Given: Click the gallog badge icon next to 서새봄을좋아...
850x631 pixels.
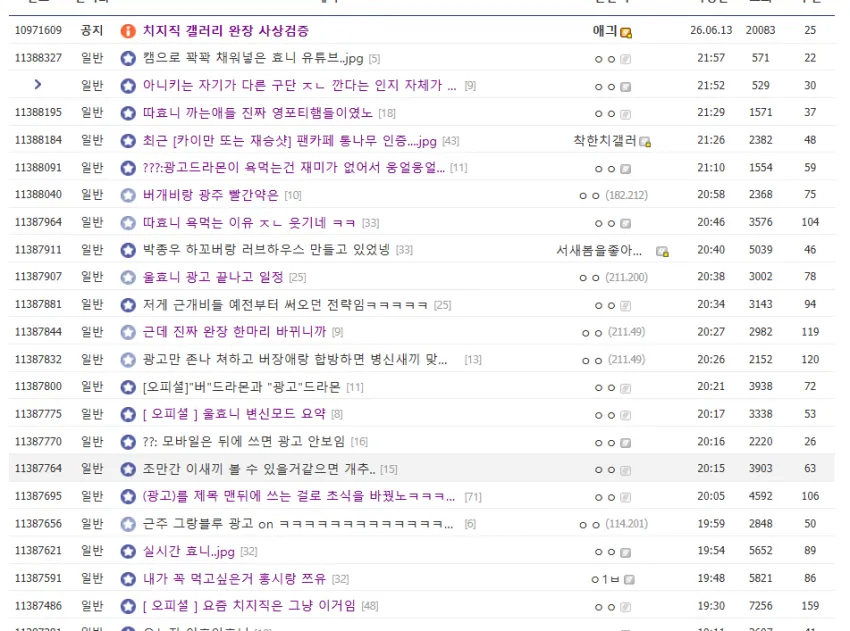Looking at the screenshot, I should point(662,252).
